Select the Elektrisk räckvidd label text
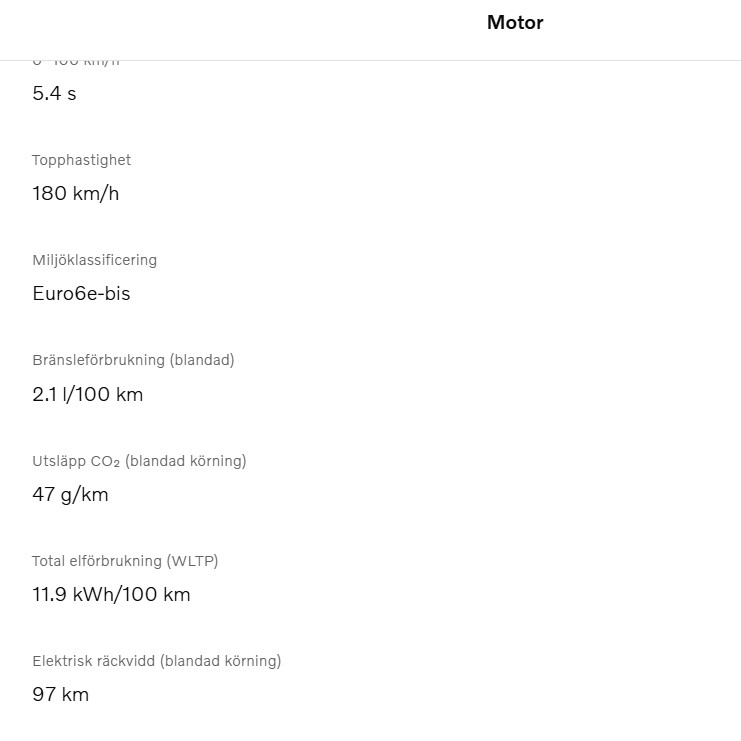The width and height of the screenshot is (741, 741). [94, 661]
